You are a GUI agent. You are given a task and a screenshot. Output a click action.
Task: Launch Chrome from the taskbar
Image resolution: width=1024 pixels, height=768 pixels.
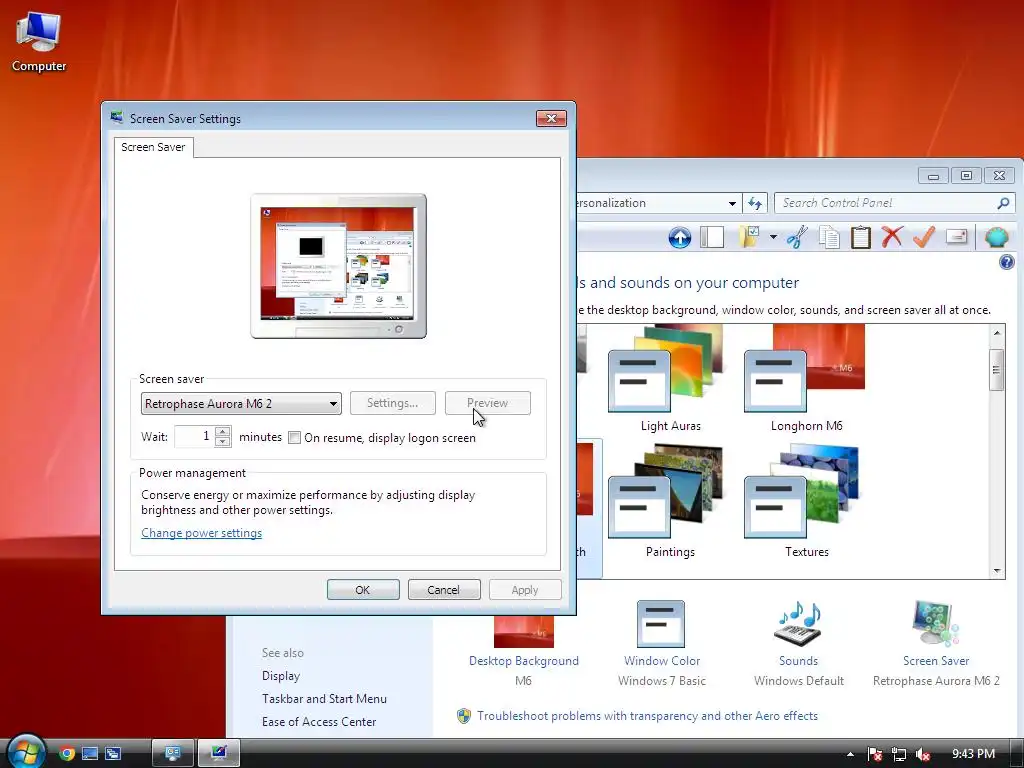(x=67, y=754)
